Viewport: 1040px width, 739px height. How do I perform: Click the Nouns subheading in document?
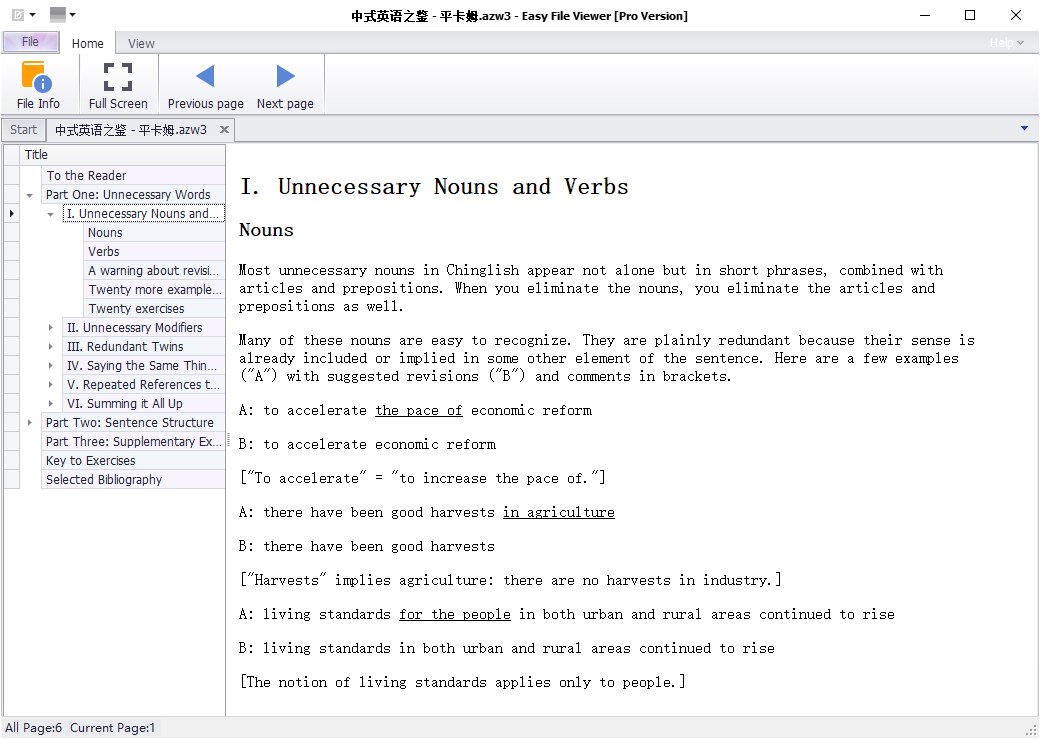[x=266, y=230]
